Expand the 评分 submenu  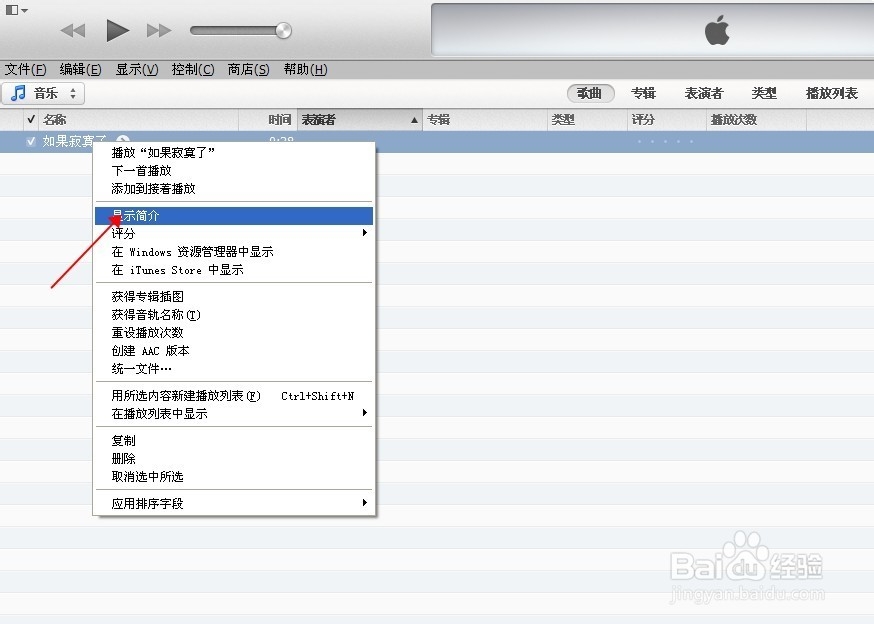click(x=234, y=233)
